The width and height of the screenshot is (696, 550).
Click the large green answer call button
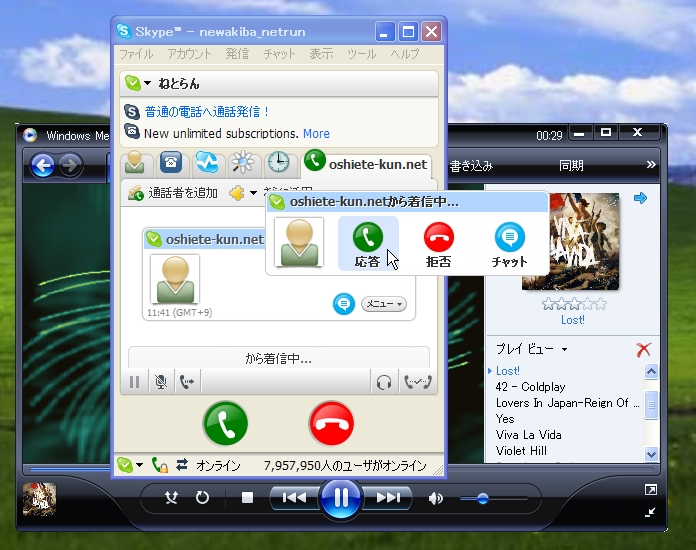(x=225, y=423)
